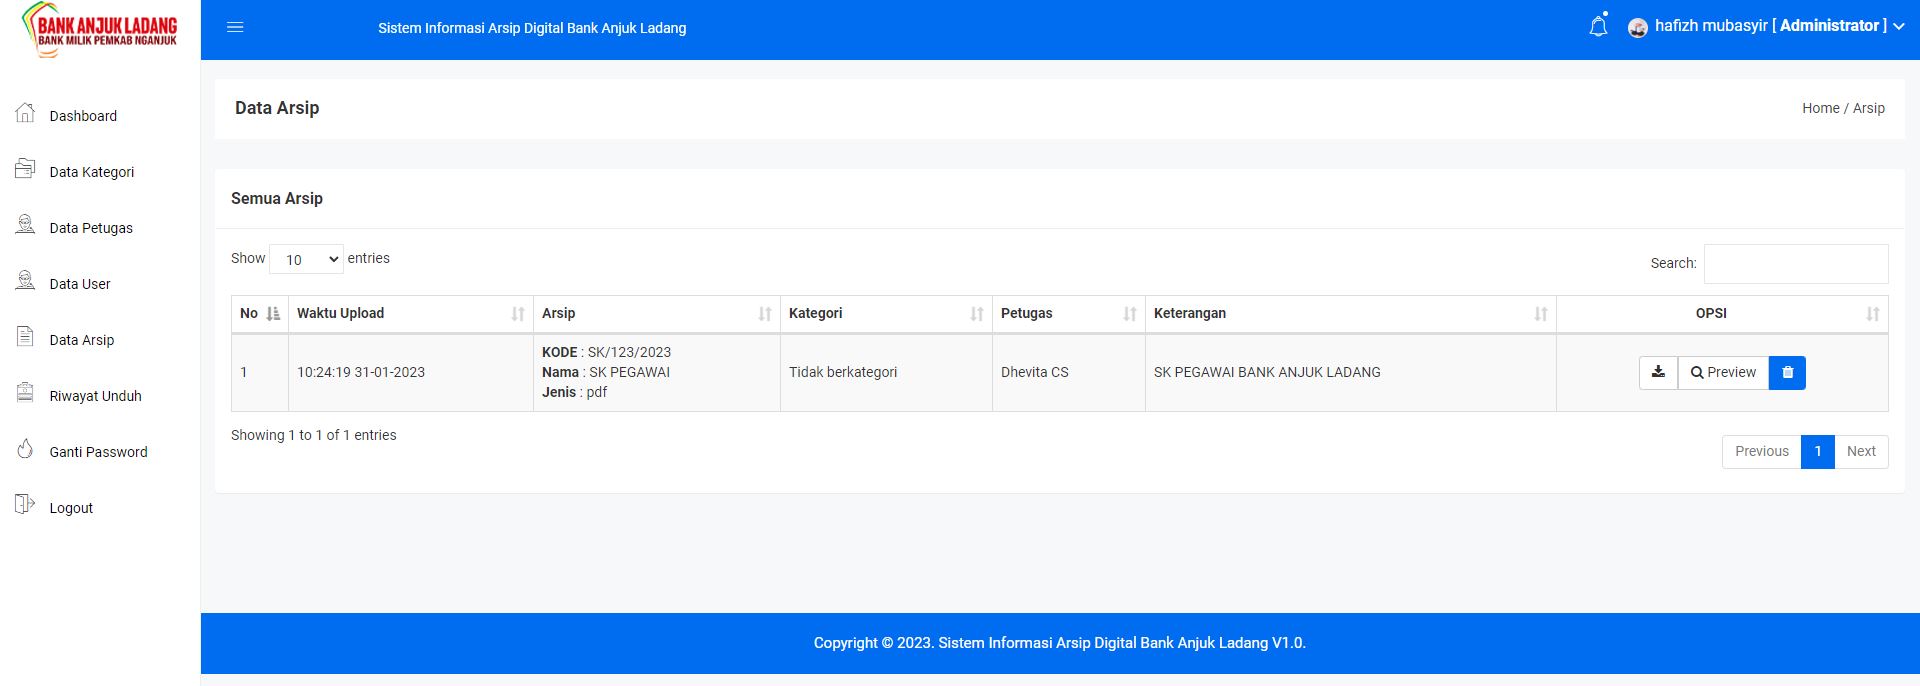Viewport: 1920px width, 686px height.
Task: Focus the Search input field
Action: pos(1796,263)
